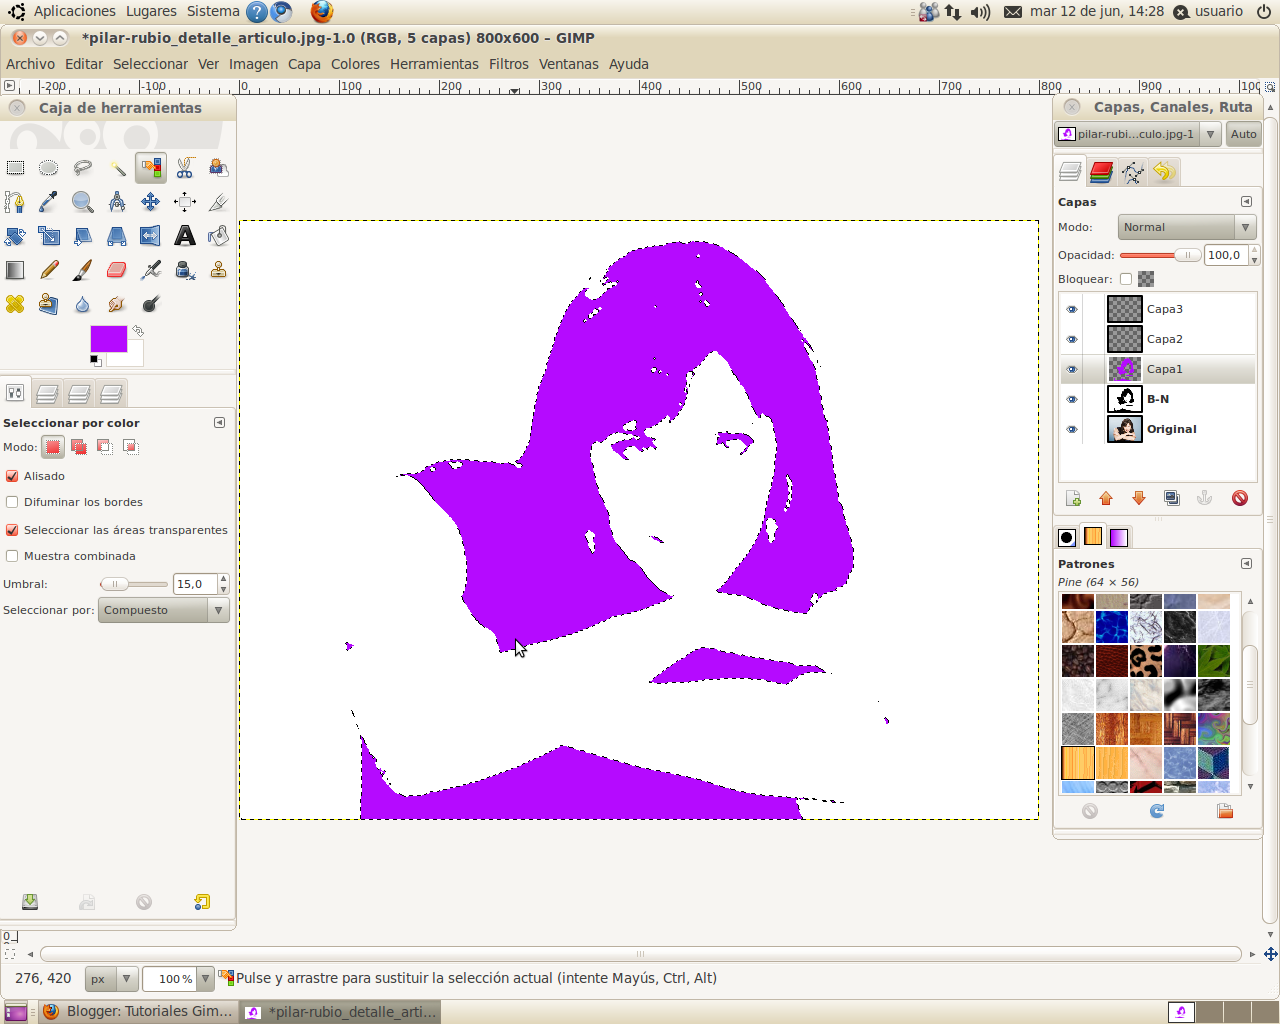Activate the Eraser tool
The height and width of the screenshot is (1024, 1280).
click(x=116, y=269)
